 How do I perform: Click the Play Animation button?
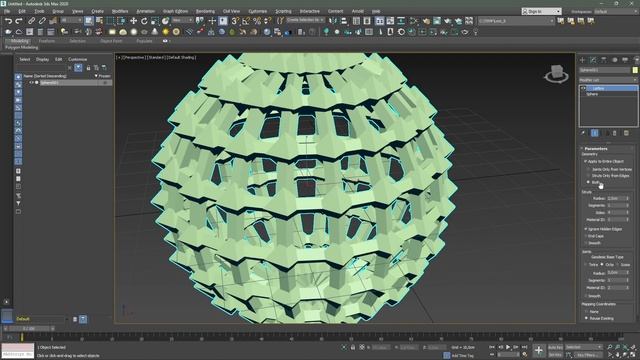(x=508, y=347)
